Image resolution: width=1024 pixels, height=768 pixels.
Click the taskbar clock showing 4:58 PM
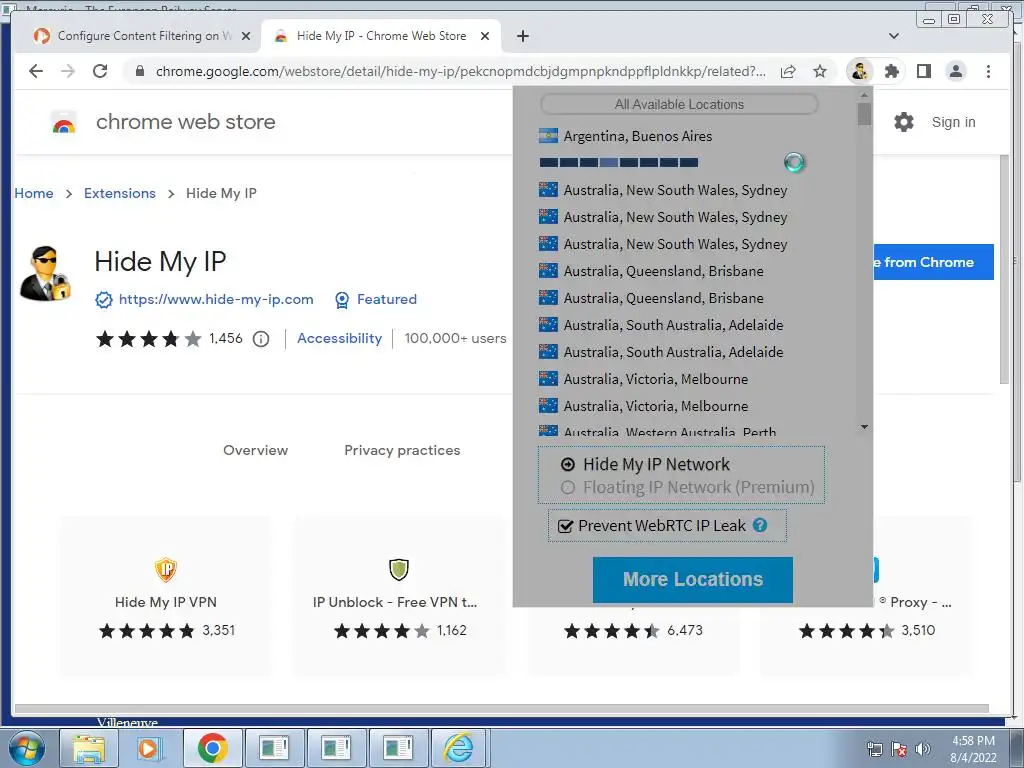[973, 749]
